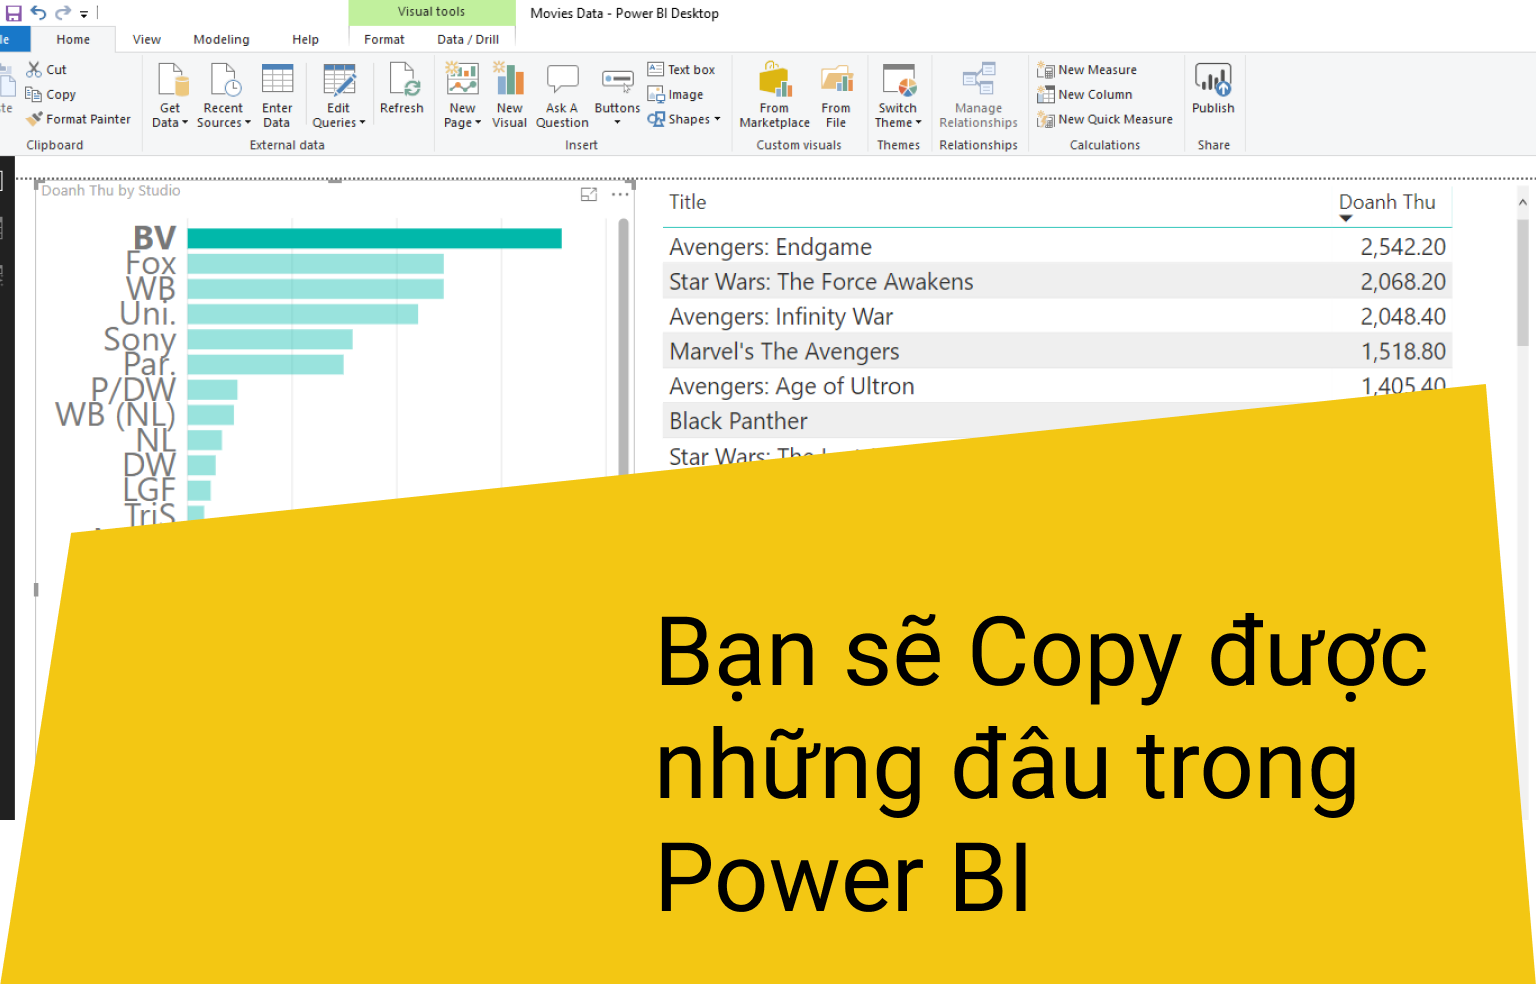This screenshot has width=1536, height=984.
Task: Get visuals From Marketplace
Action: pyautogui.click(x=775, y=95)
